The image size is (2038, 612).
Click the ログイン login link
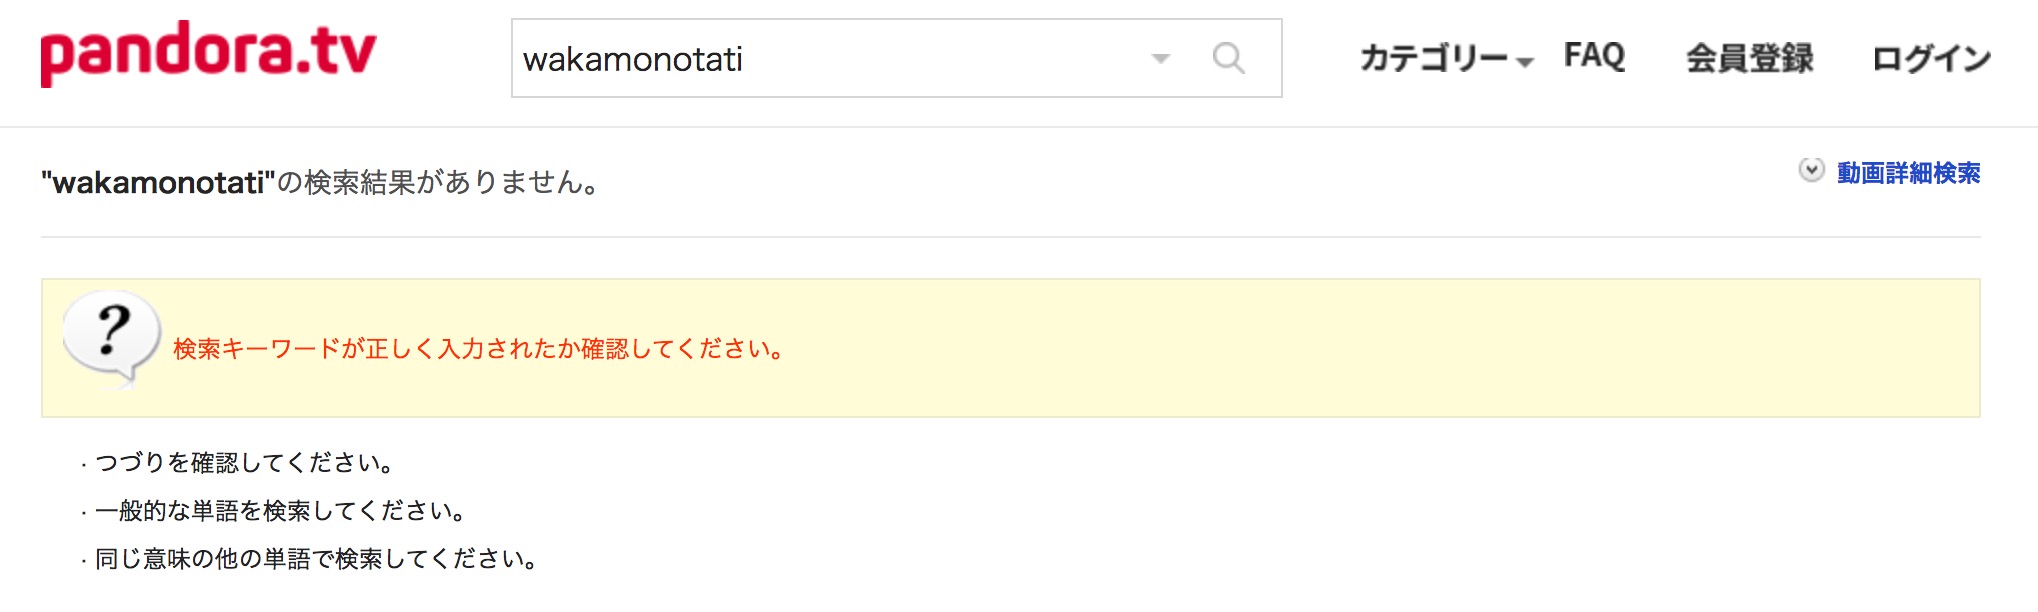click(x=1931, y=58)
